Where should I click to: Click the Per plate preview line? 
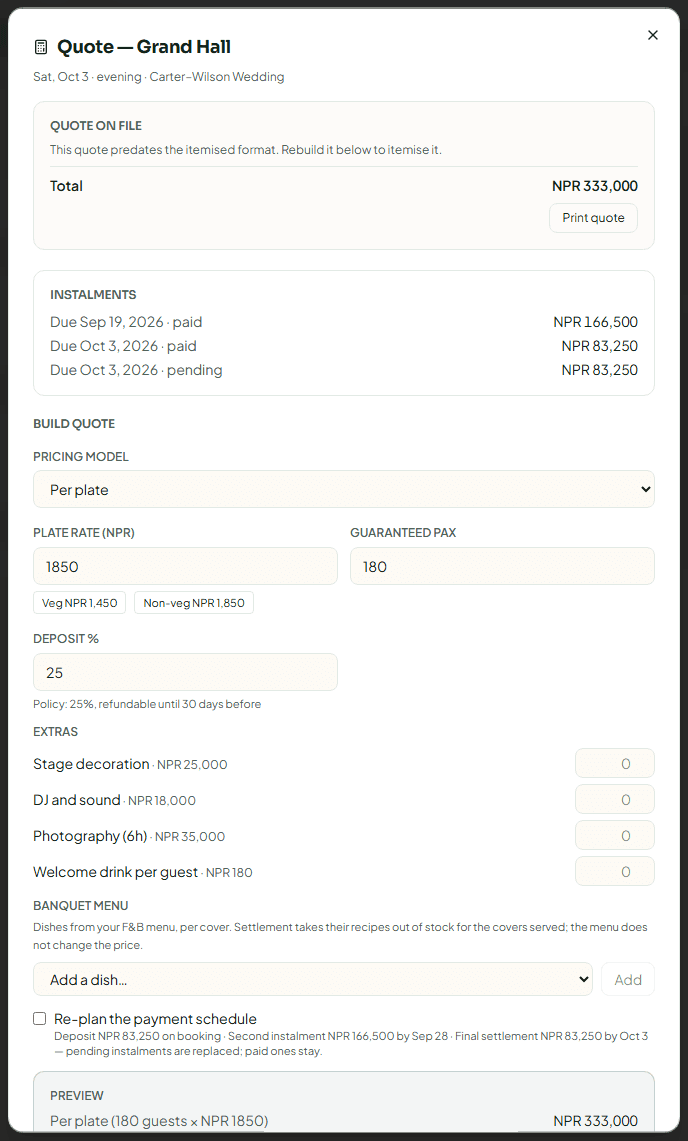(x=159, y=1121)
